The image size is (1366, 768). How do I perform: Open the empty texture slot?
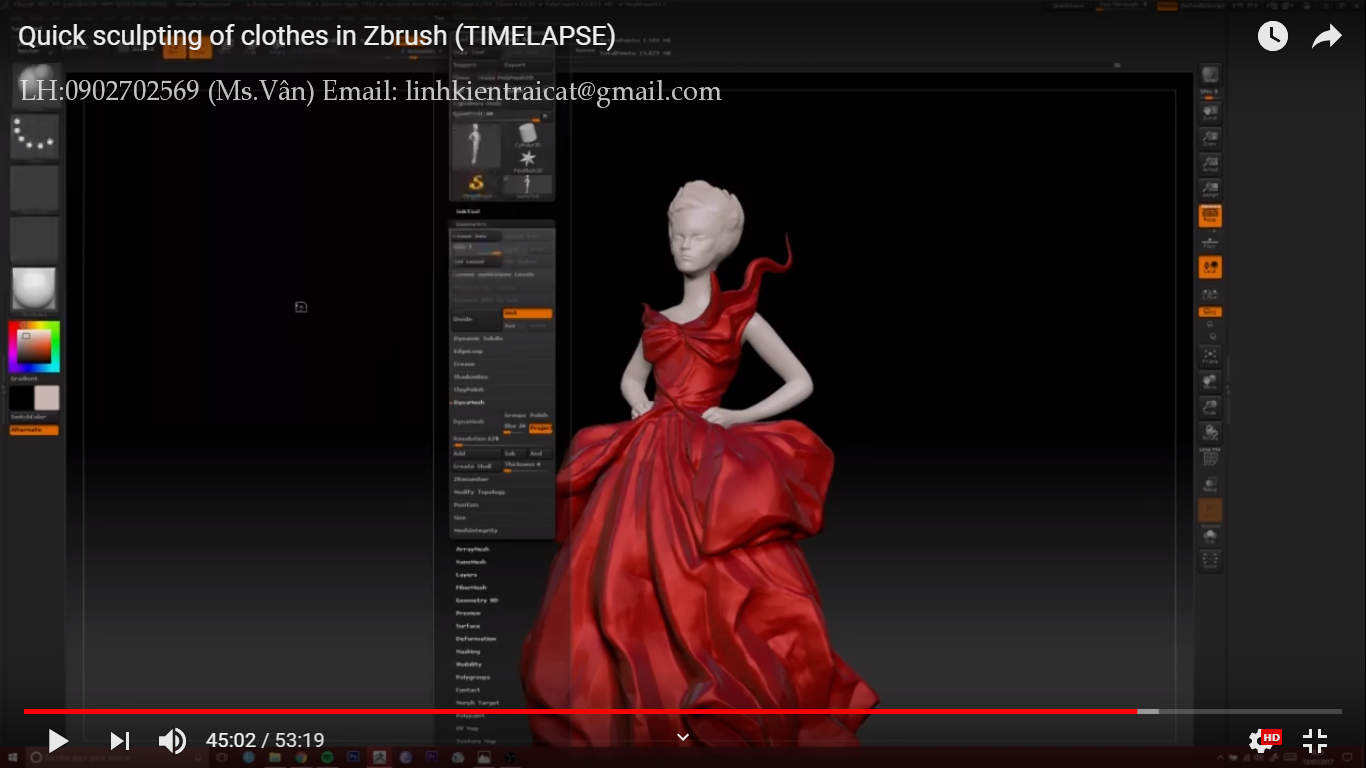tap(34, 240)
